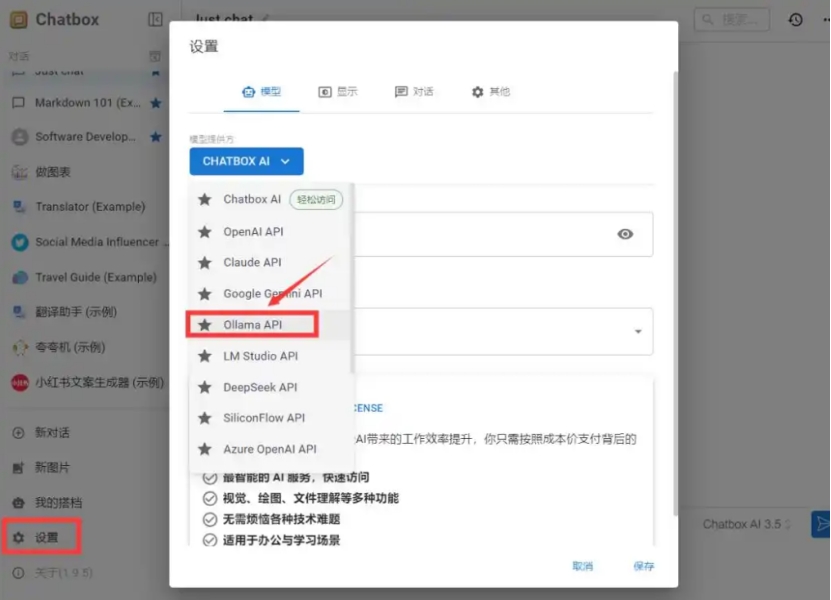Screen dimensions: 831x600
Task: Click the 新图片 icon
Action: (x=19, y=467)
